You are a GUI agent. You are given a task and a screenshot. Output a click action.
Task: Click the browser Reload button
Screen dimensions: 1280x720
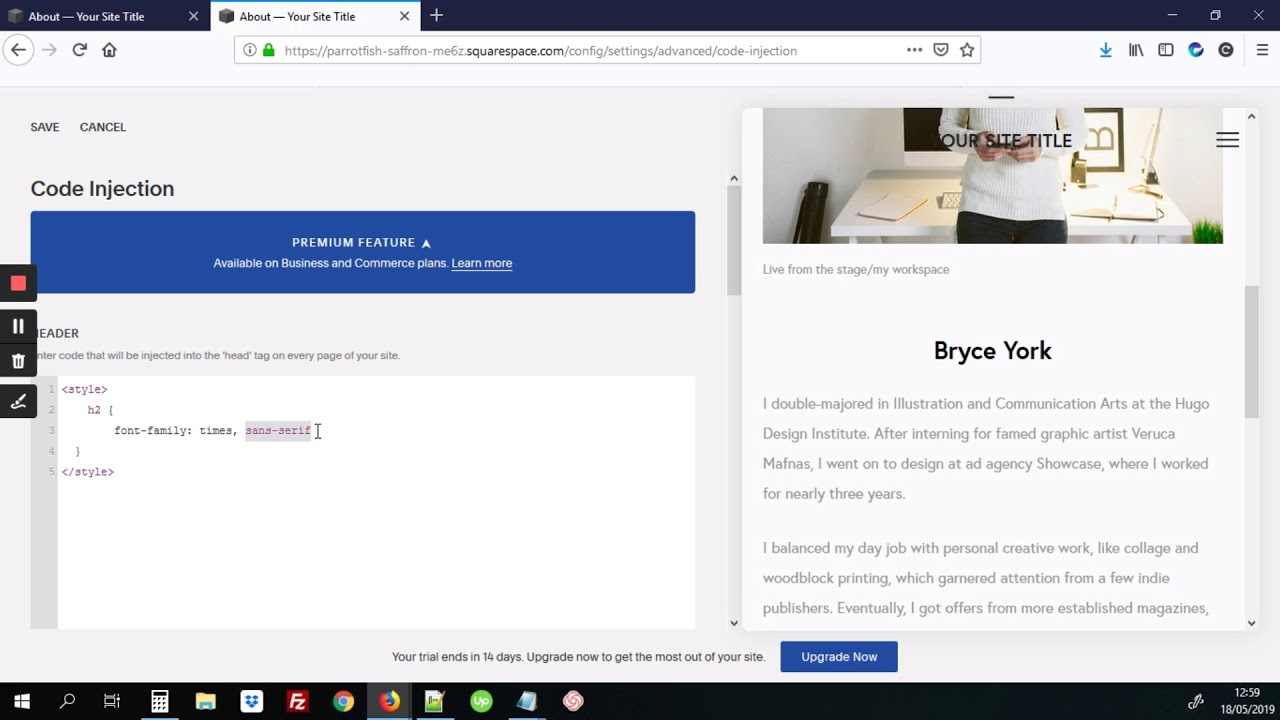coord(79,50)
